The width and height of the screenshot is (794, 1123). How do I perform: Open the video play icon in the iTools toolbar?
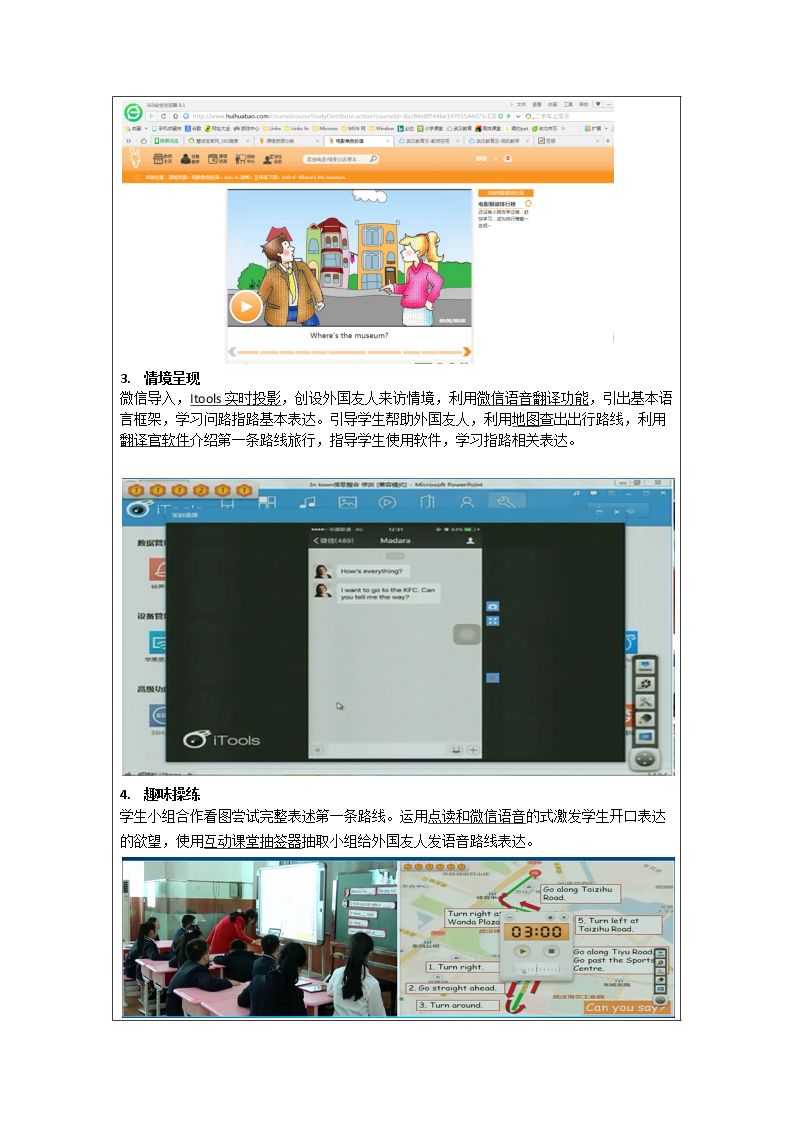tap(387, 503)
